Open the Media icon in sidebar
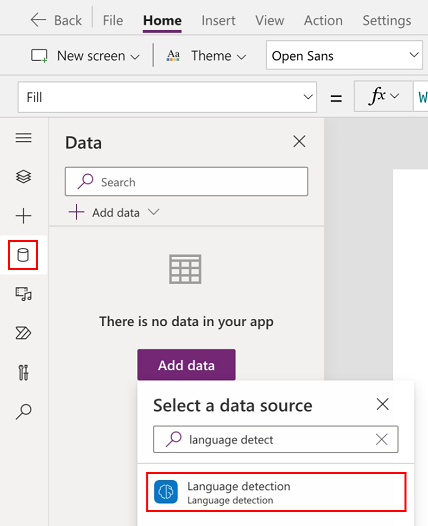Image resolution: width=428 pixels, height=526 pixels. pyautogui.click(x=23, y=294)
